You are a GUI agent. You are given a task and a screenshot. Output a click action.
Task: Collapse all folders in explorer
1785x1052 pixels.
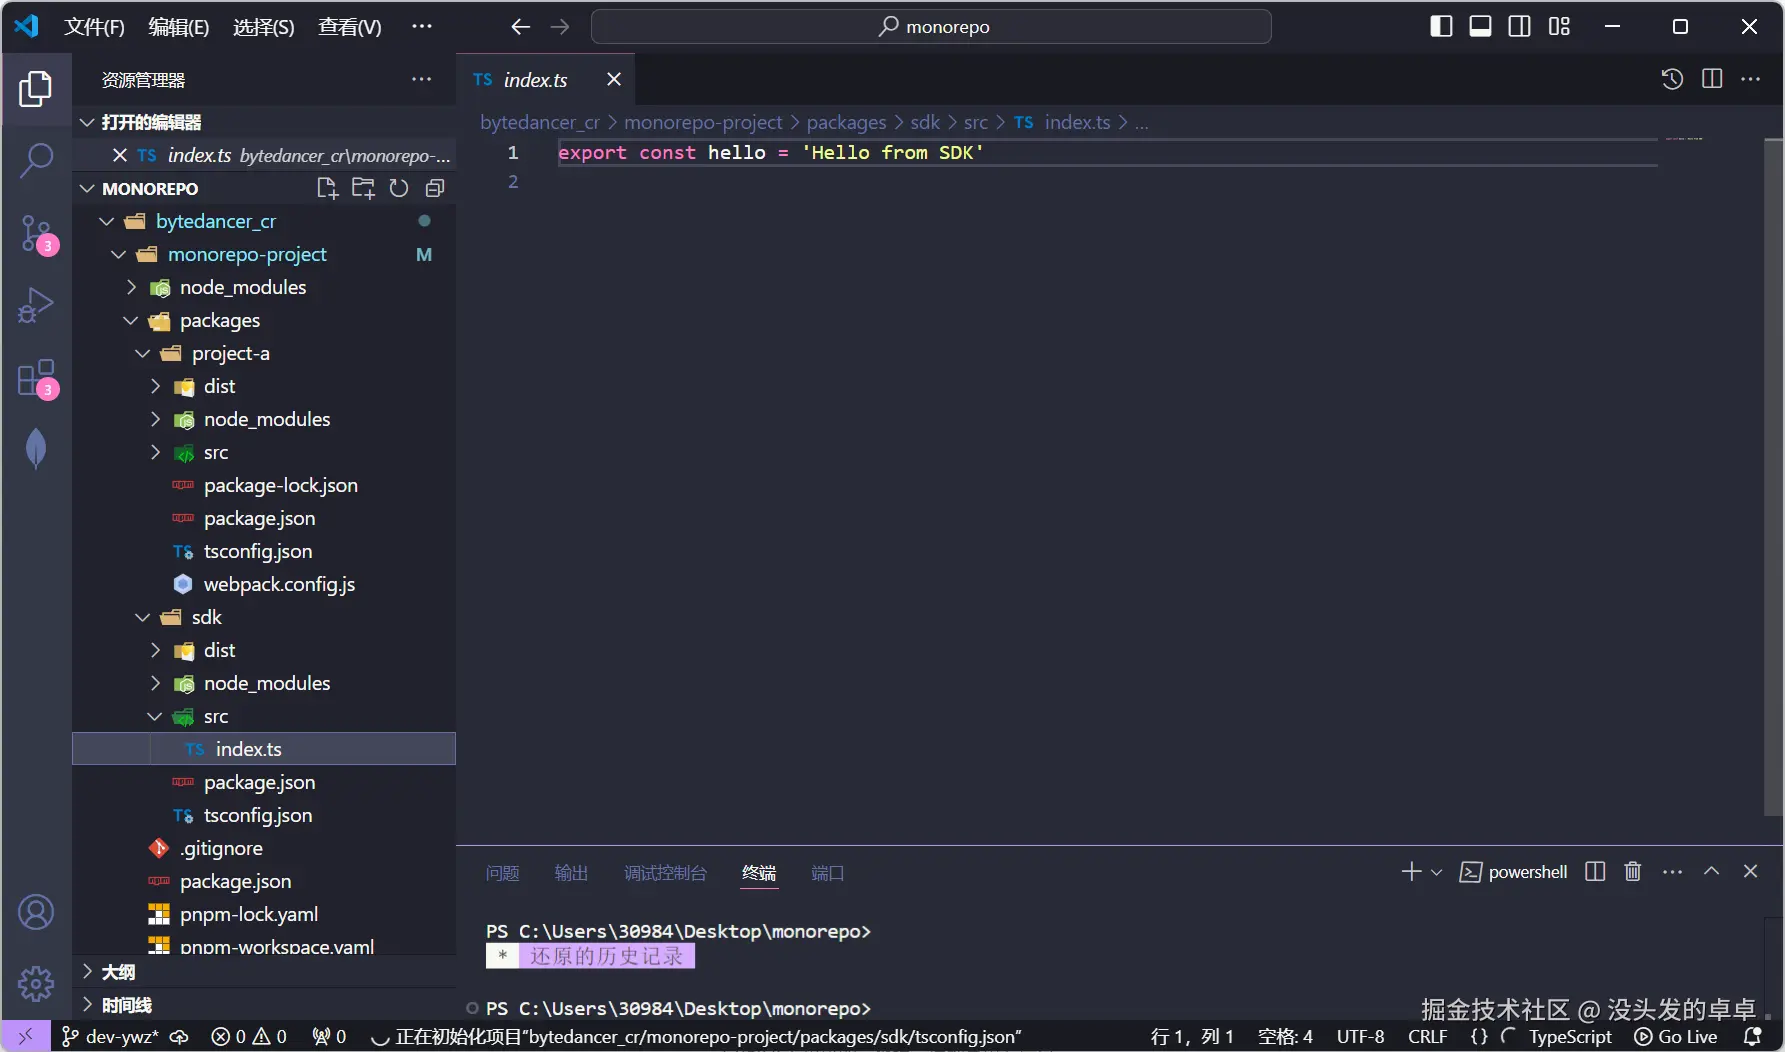[434, 188]
